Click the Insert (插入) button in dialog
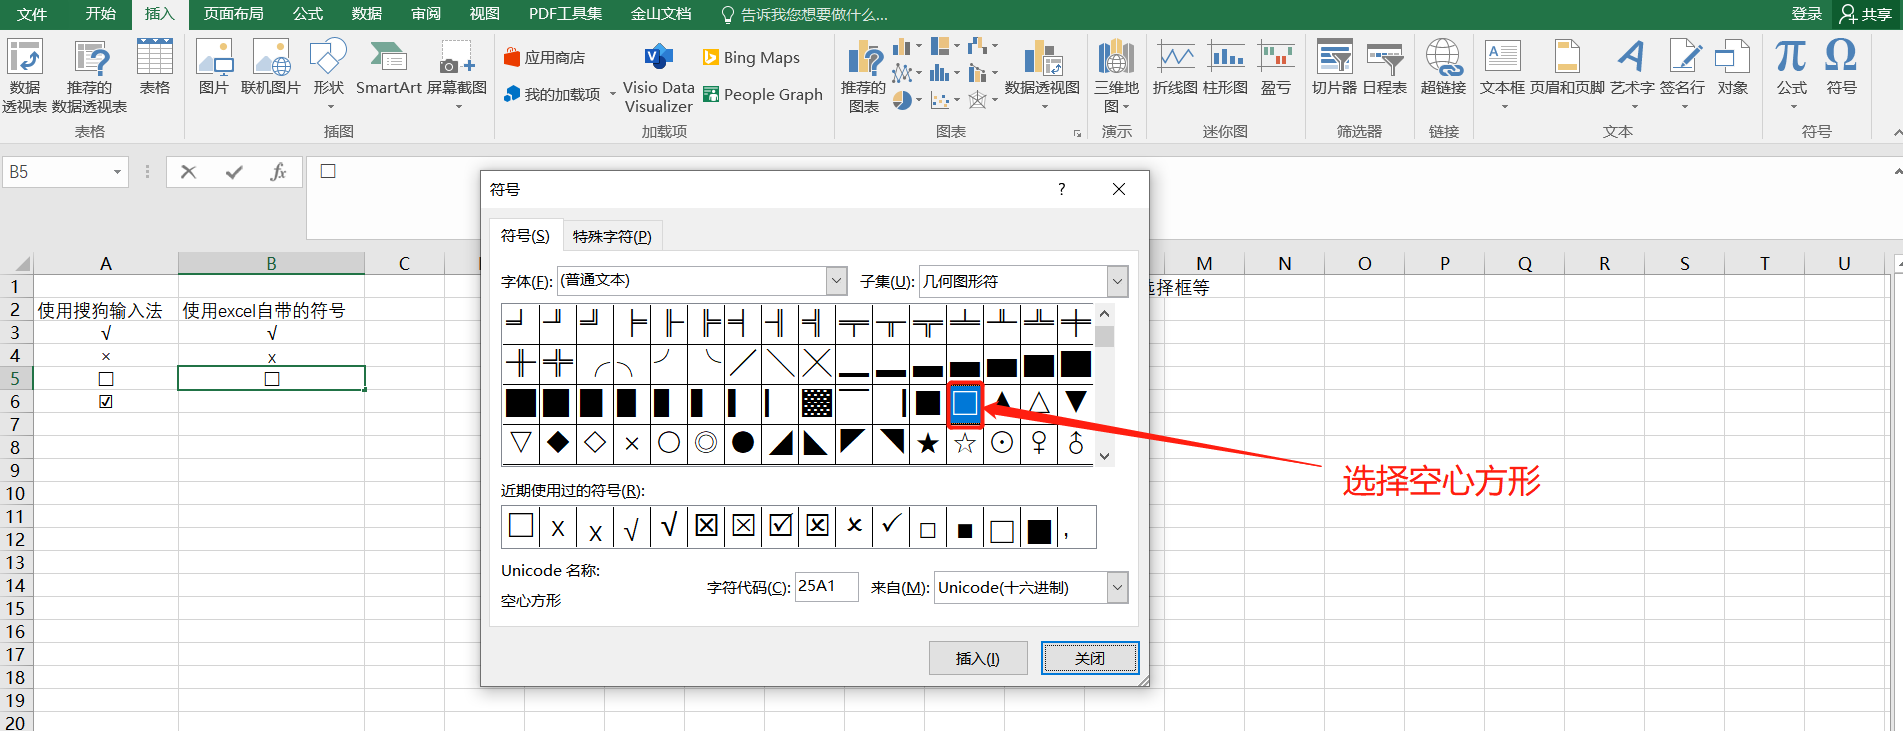Viewport: 1903px width, 731px height. (978, 658)
